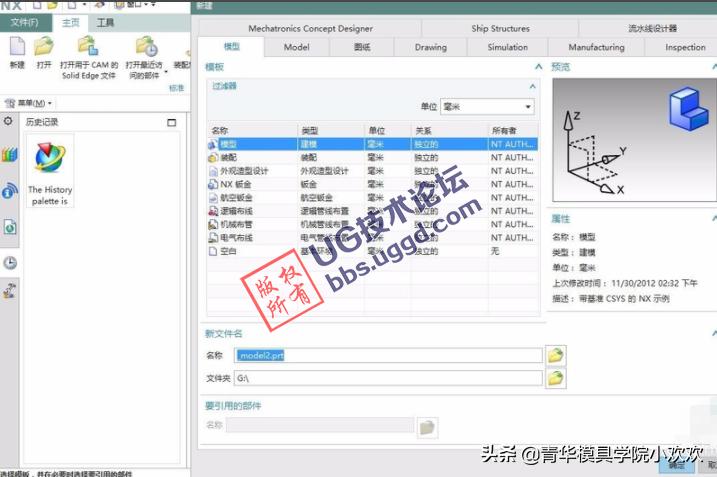Select the 航空钣金 template row
Image resolution: width=717 pixels, height=477 pixels.
pos(372,198)
